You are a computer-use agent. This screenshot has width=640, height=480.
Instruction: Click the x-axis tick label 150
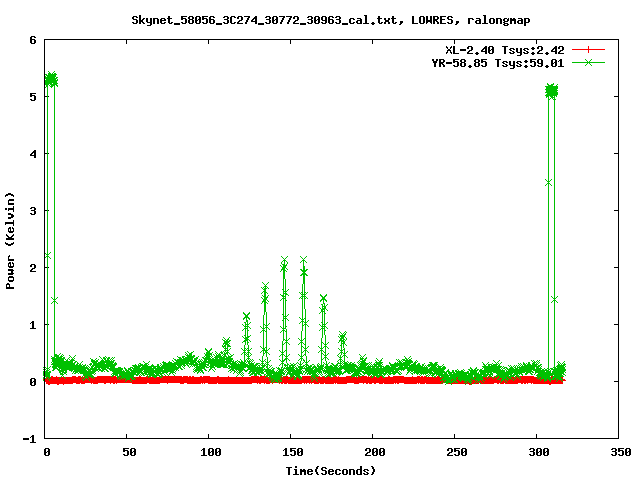coord(293,452)
